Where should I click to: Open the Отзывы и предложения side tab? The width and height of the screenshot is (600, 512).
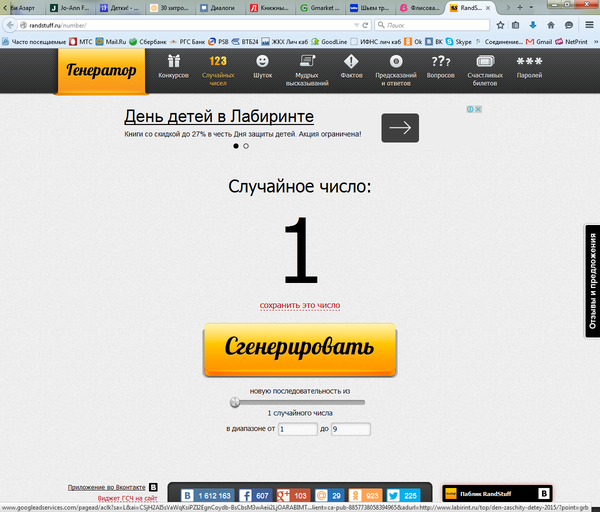click(592, 282)
